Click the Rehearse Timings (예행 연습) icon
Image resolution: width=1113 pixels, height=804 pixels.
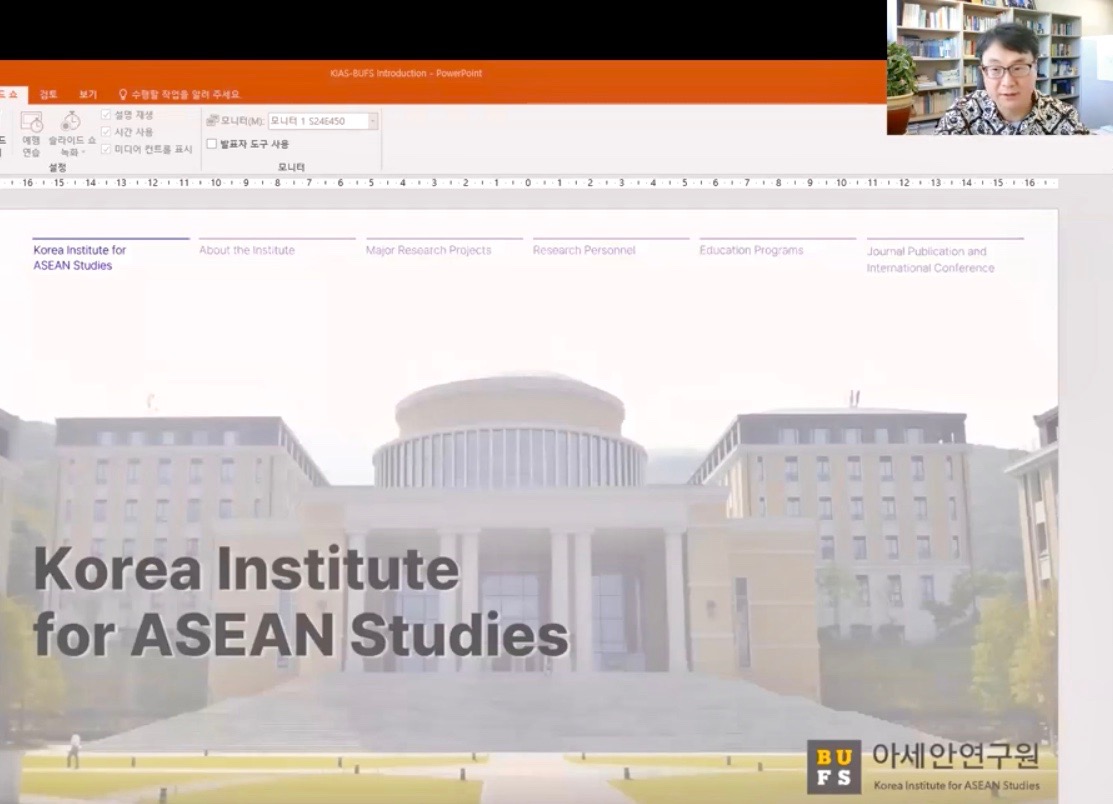tap(31, 123)
